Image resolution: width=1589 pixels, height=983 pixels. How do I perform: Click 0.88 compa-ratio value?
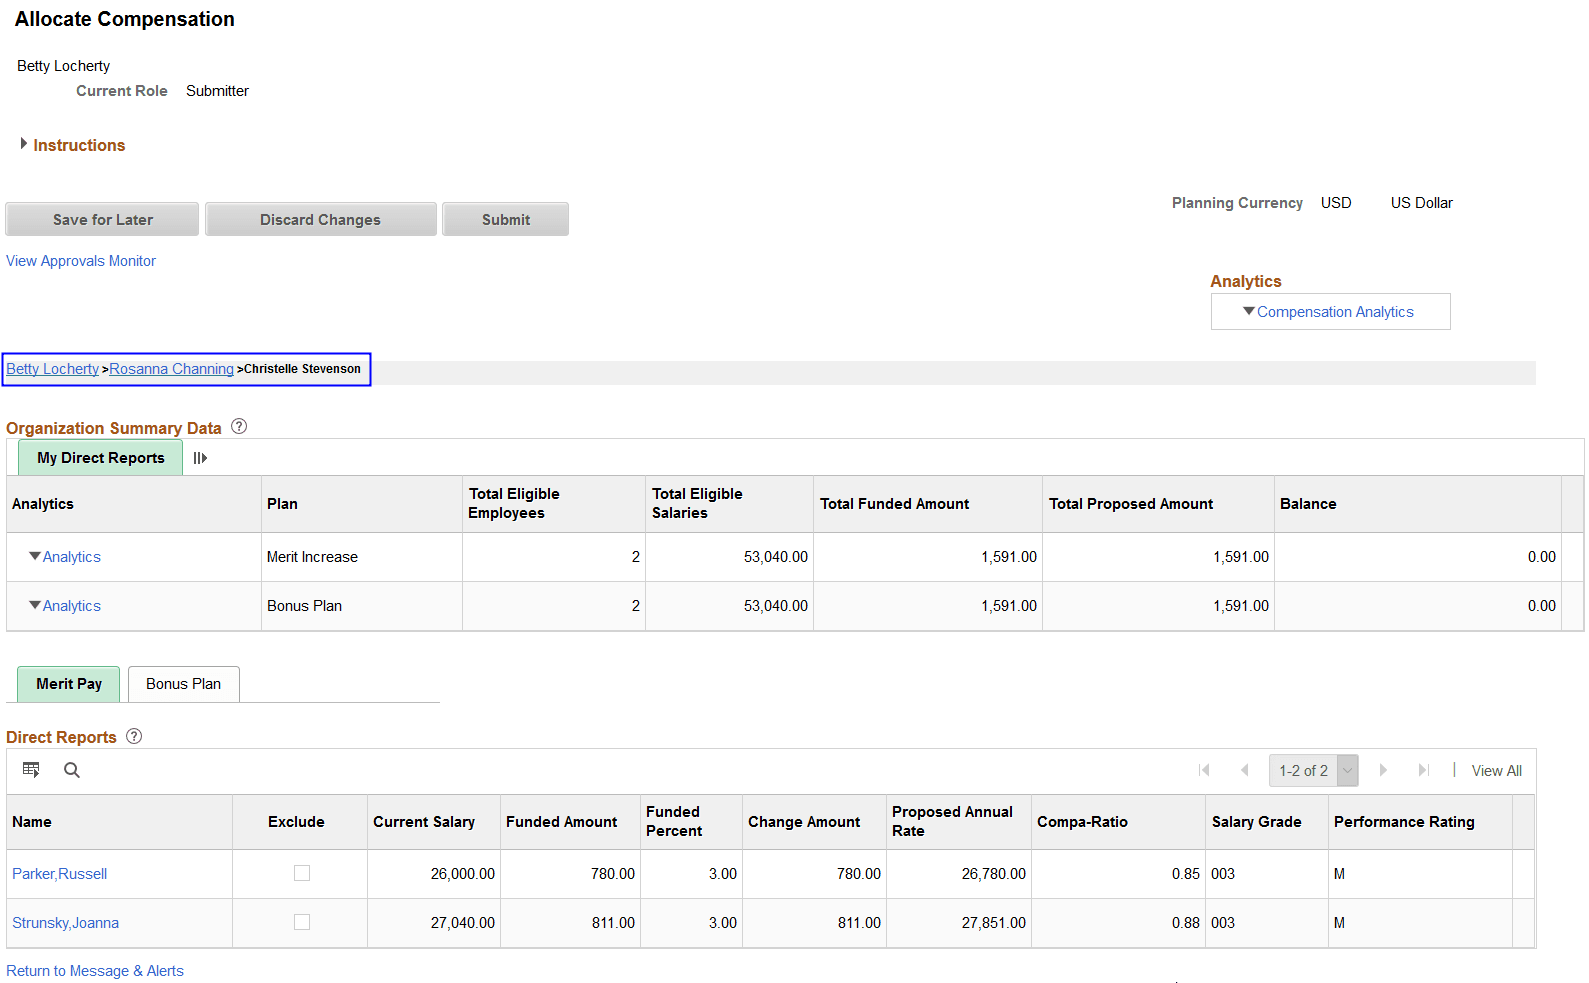(1186, 923)
